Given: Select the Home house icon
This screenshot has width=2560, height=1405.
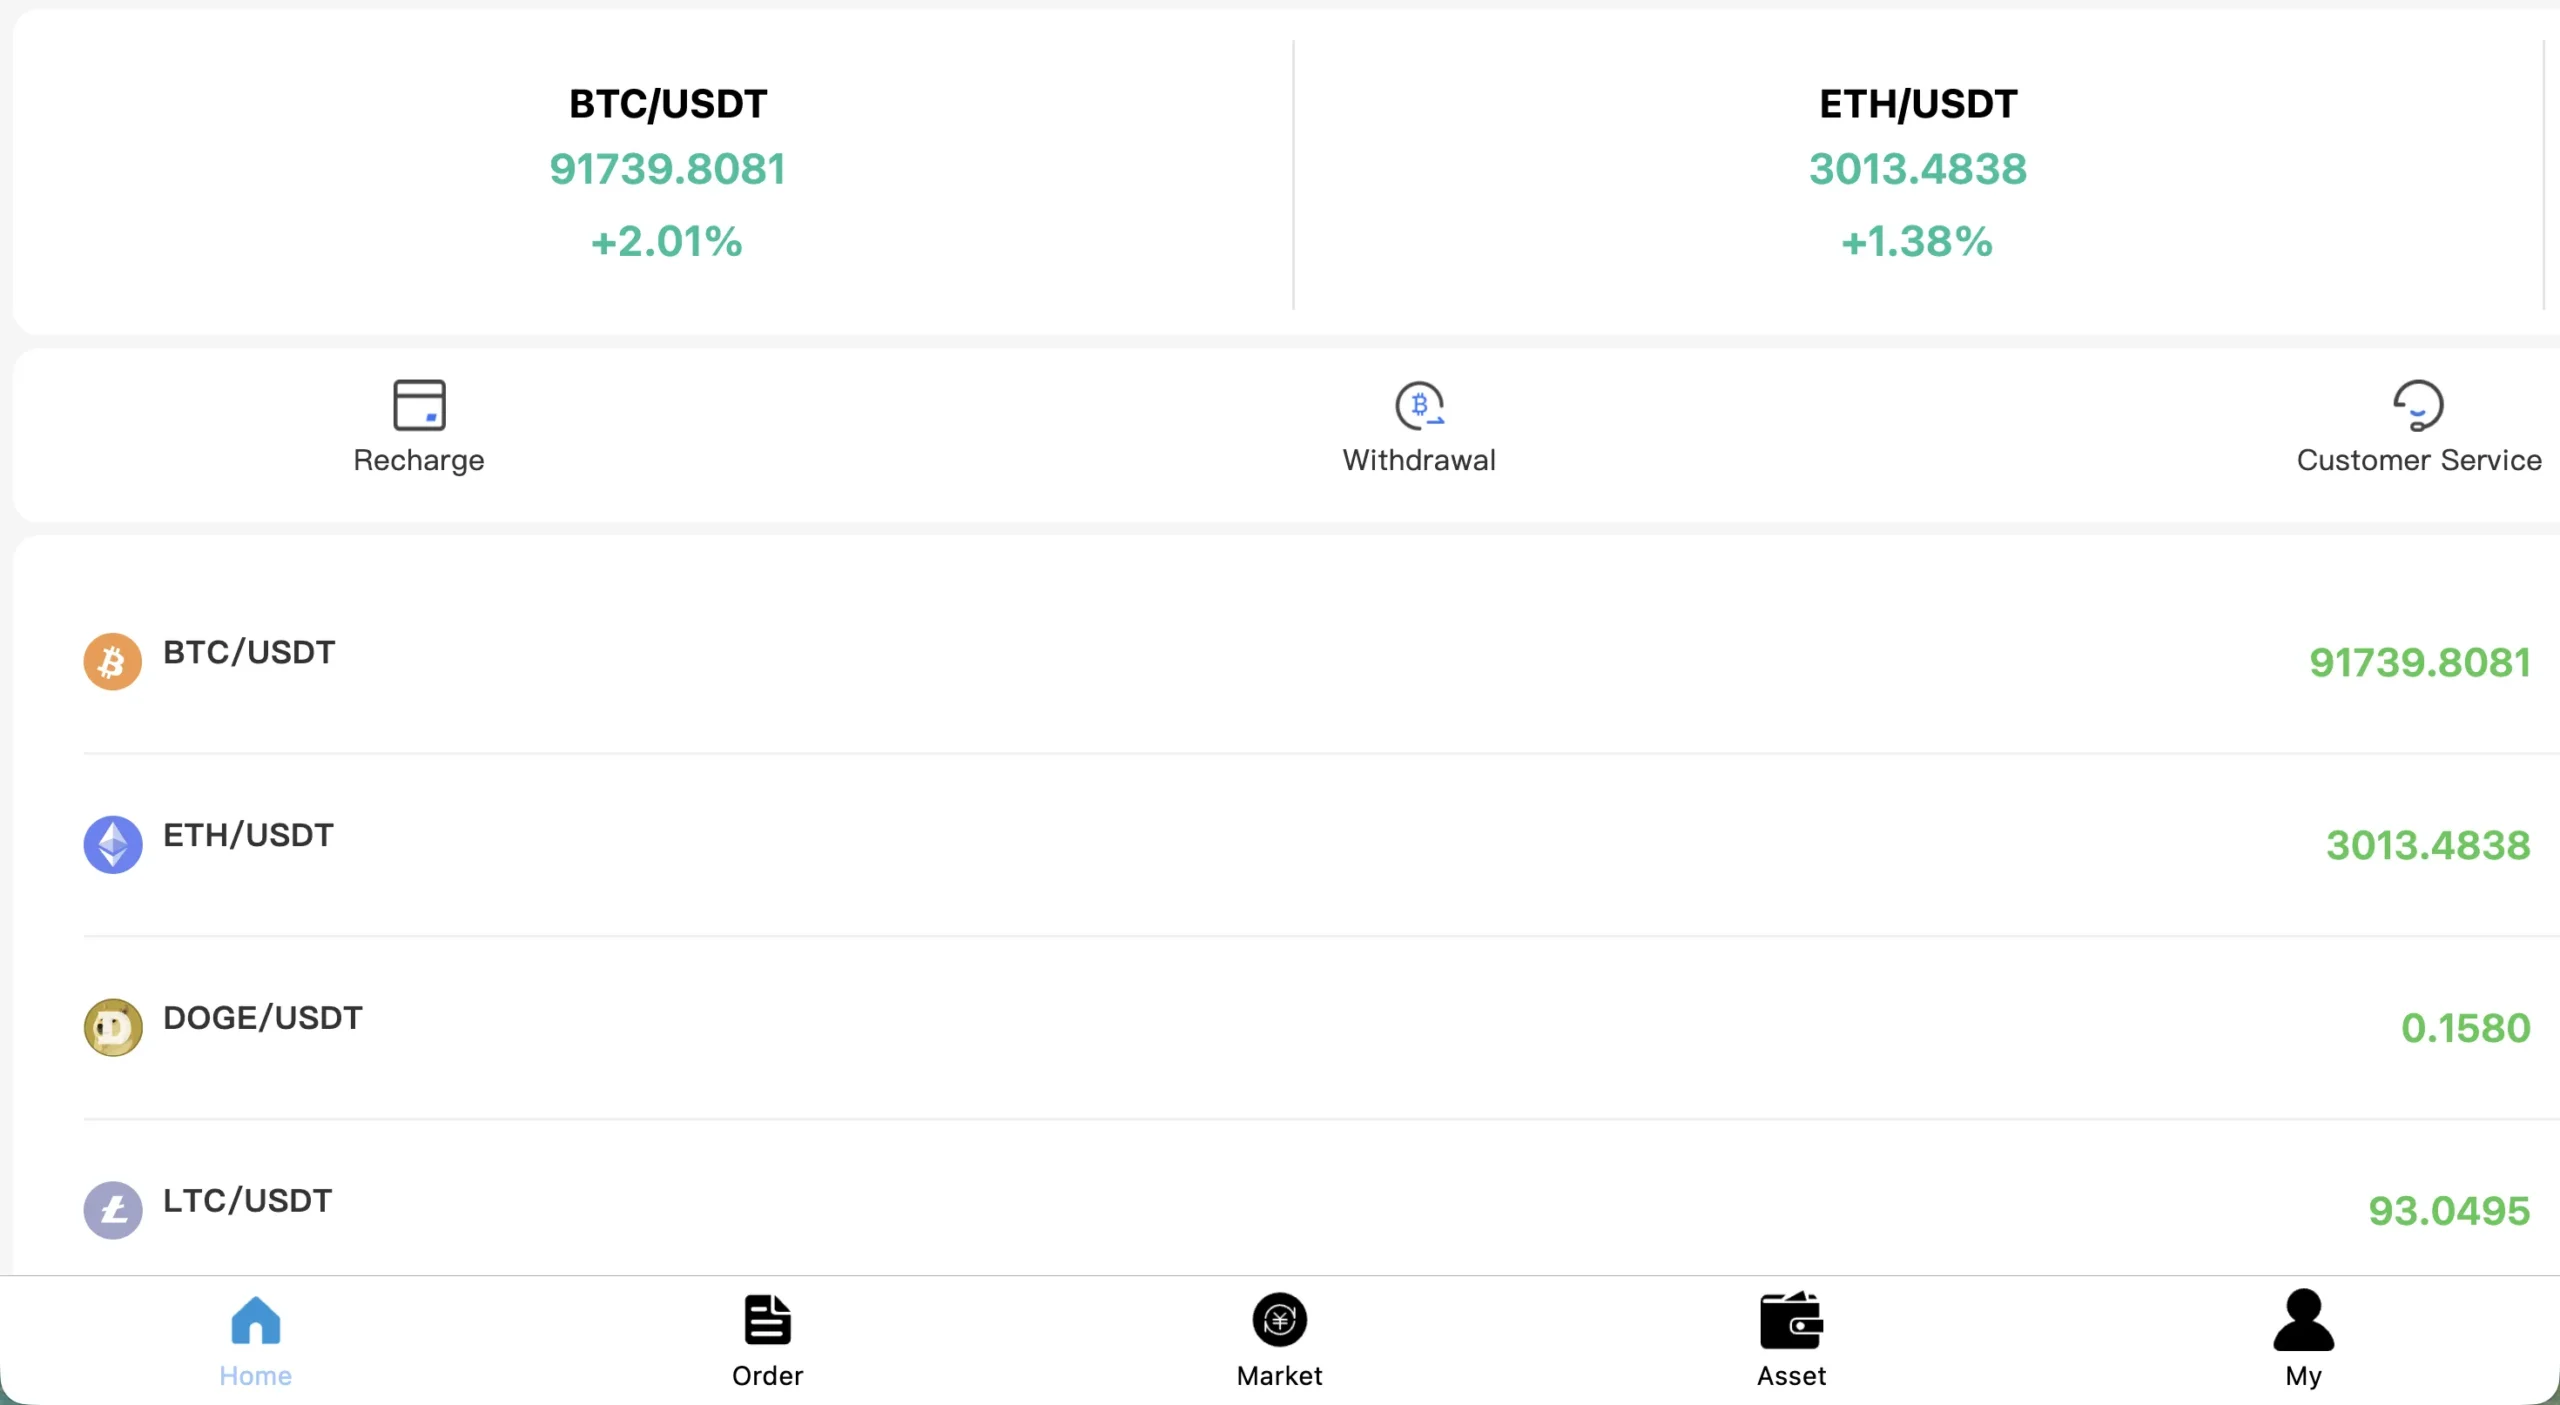Looking at the screenshot, I should [x=256, y=1320].
